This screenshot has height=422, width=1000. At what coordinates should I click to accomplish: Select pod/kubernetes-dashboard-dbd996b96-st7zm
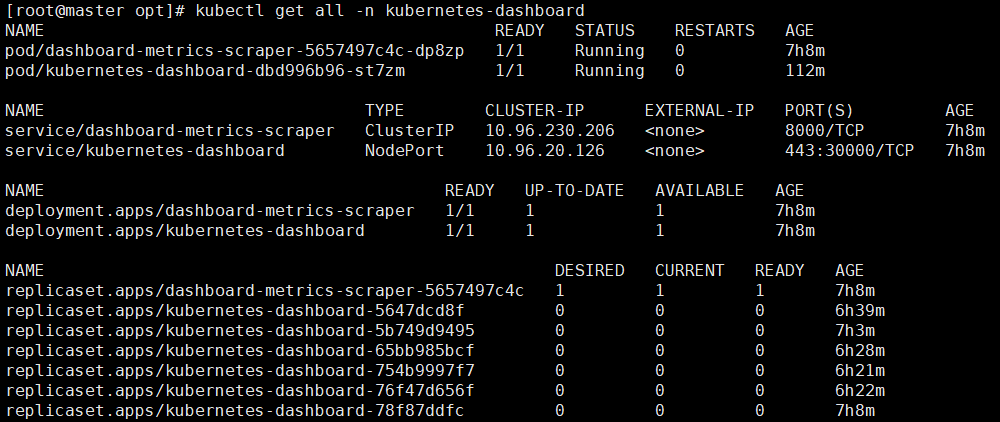pos(205,71)
